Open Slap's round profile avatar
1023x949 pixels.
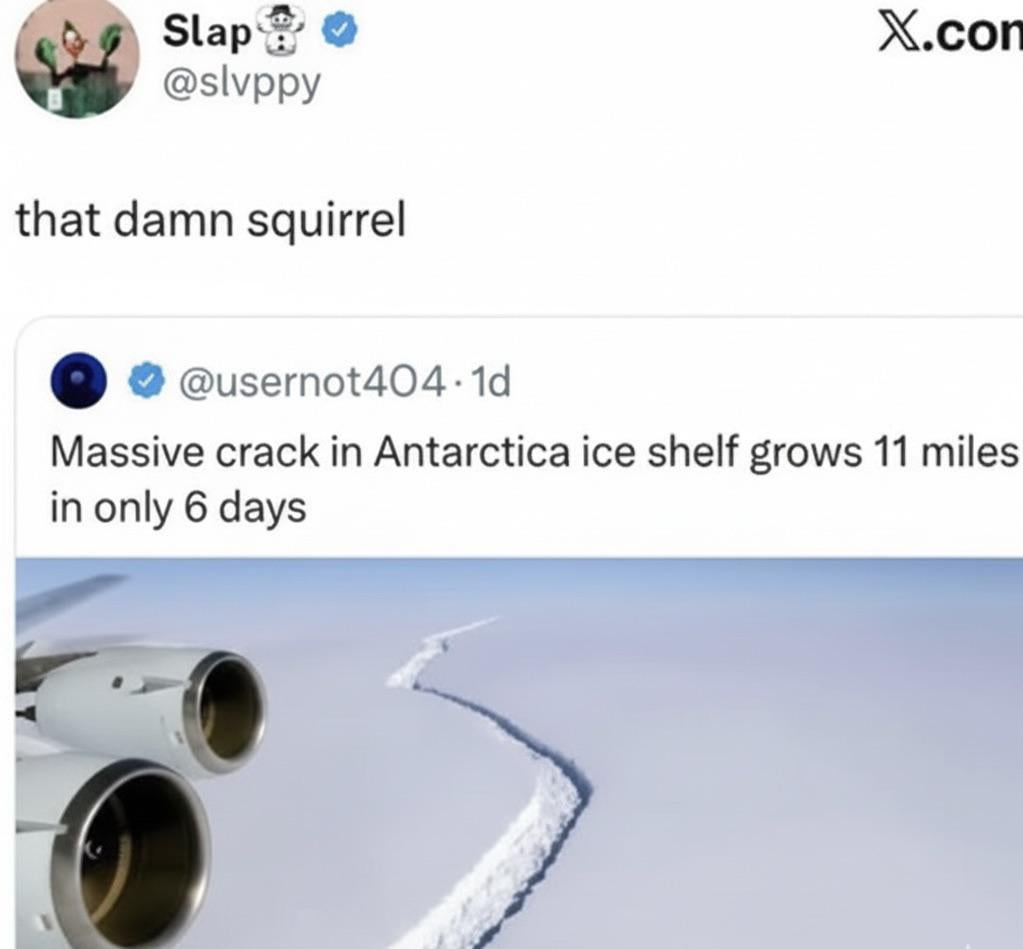78,58
